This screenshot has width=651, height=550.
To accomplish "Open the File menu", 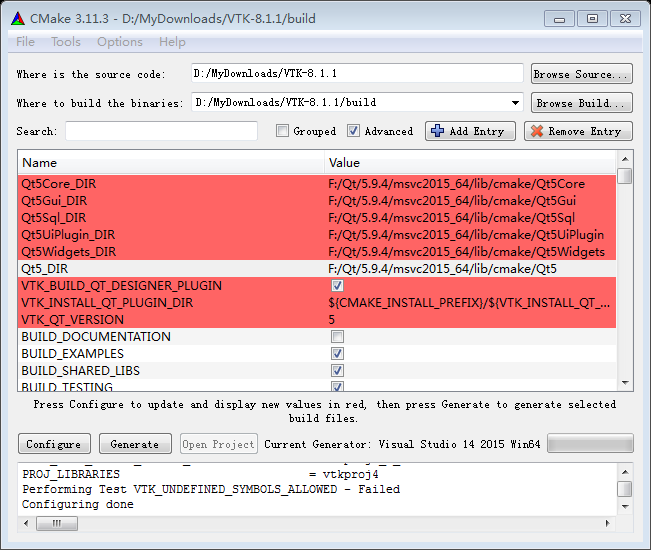I will (x=25, y=42).
